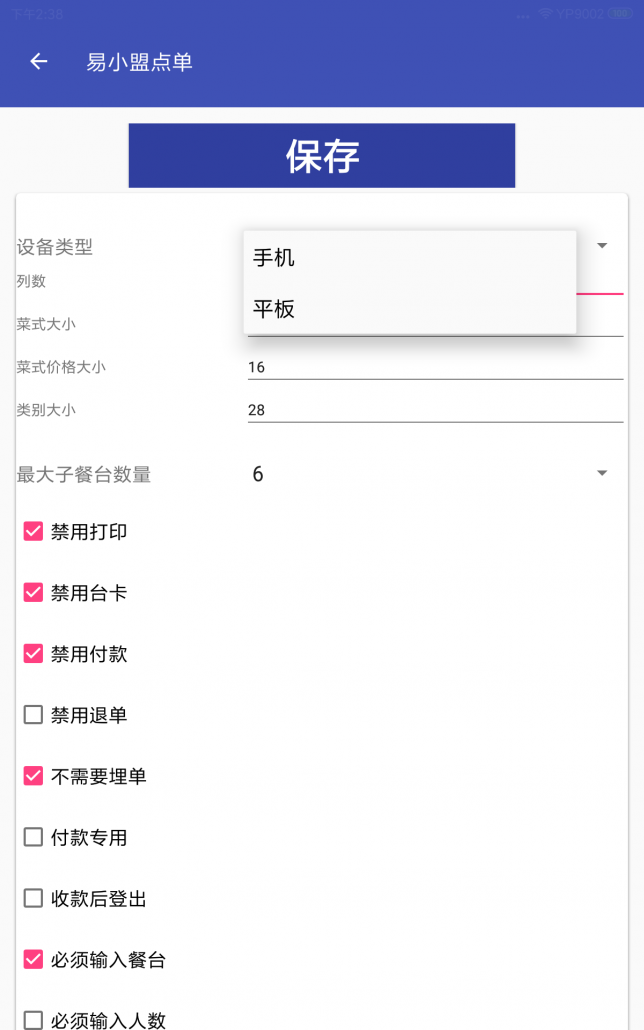Click the 菜式价格大小 input field with 16
Image resolution: width=644 pixels, height=1030 pixels.
point(436,367)
